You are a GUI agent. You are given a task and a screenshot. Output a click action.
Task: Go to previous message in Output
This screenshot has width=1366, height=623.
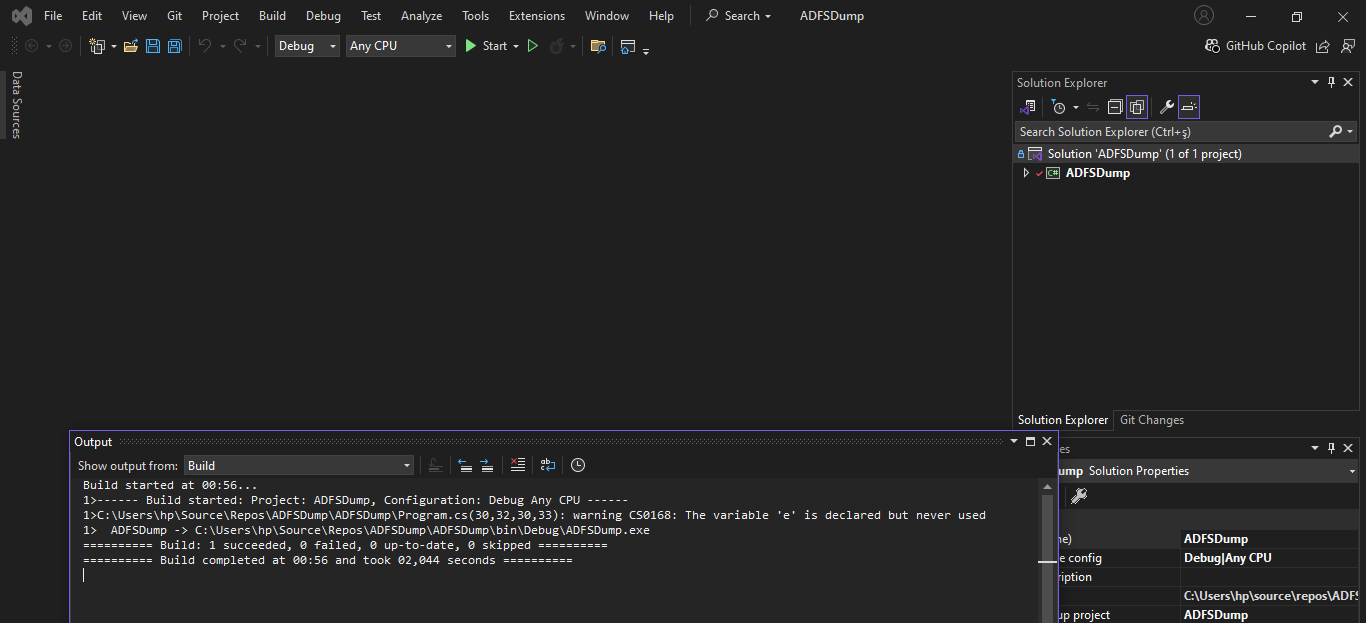click(465, 465)
